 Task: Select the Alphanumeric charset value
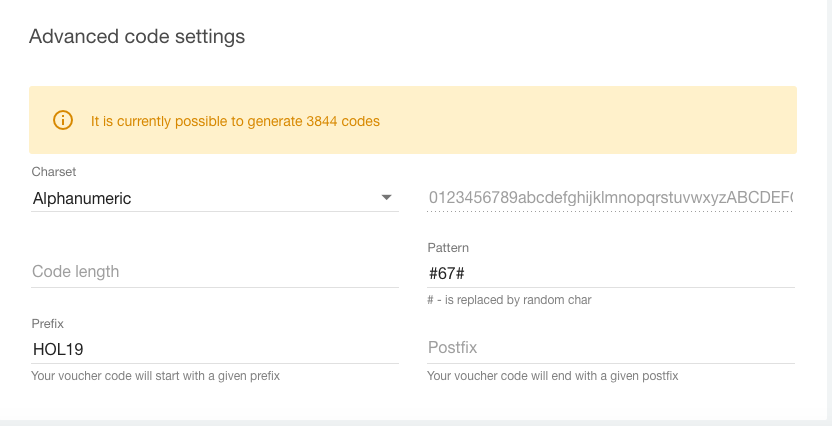point(82,198)
